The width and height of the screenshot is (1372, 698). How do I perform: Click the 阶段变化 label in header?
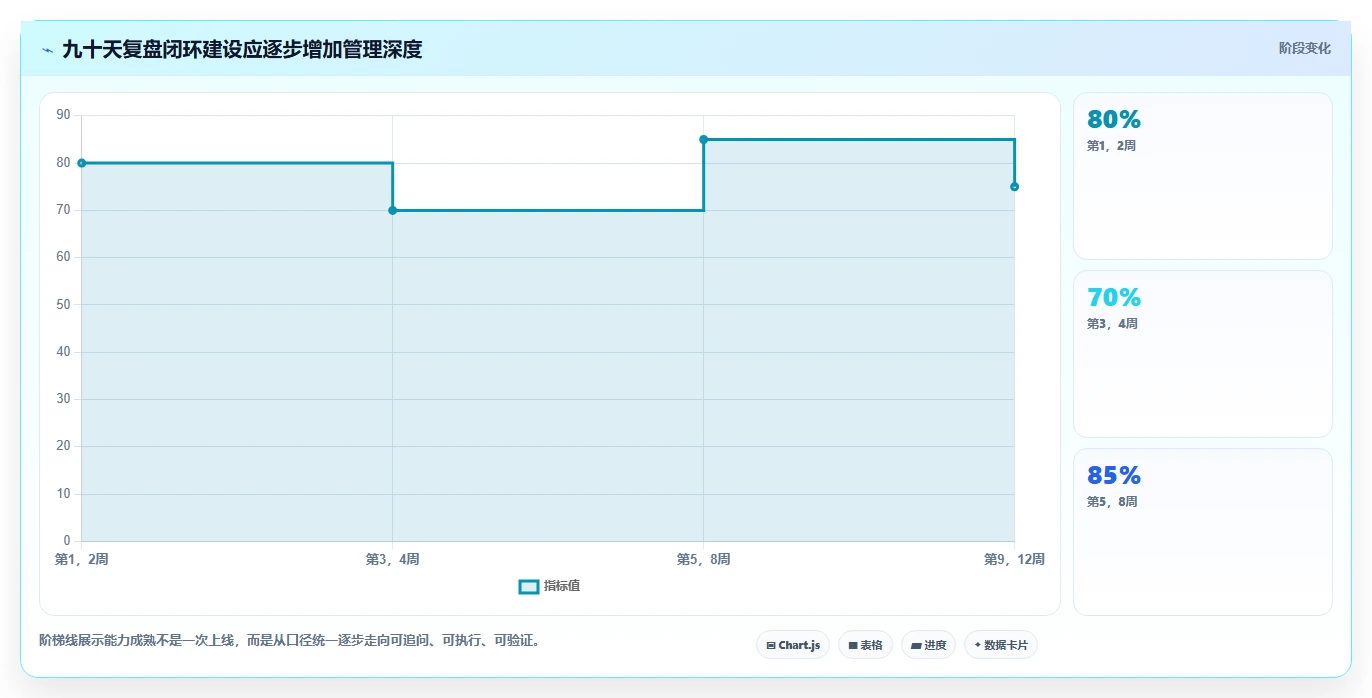(x=1305, y=48)
